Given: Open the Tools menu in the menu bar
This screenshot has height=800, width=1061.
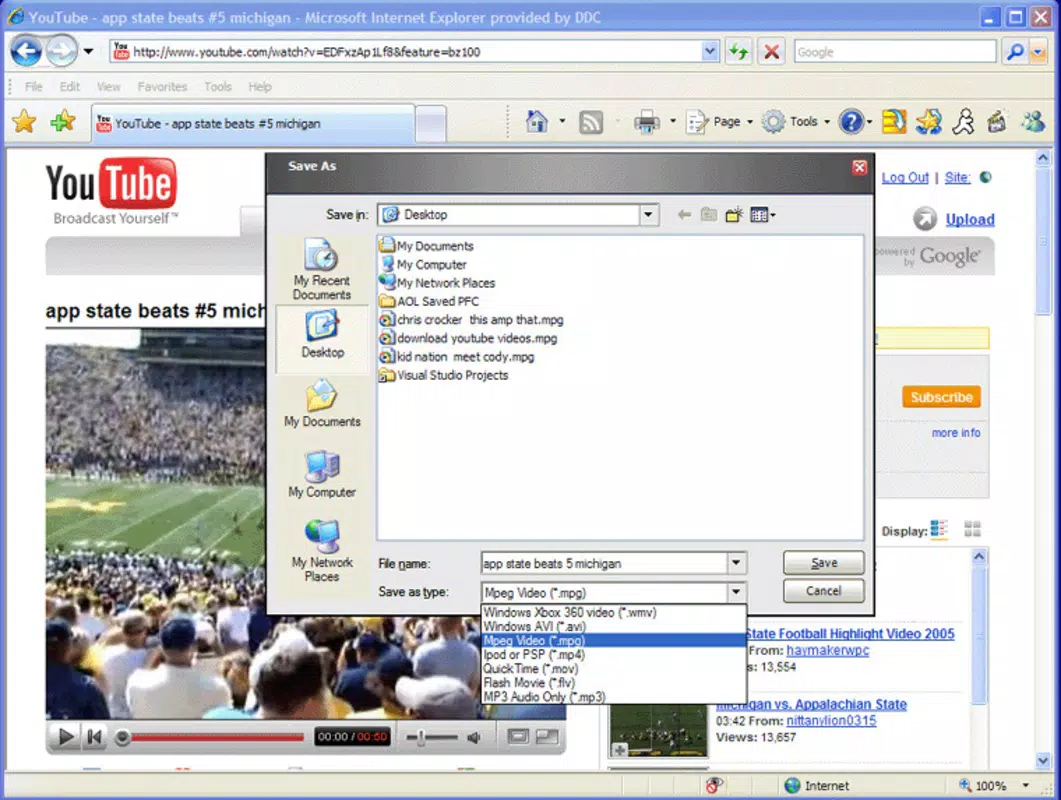Looking at the screenshot, I should tap(218, 87).
